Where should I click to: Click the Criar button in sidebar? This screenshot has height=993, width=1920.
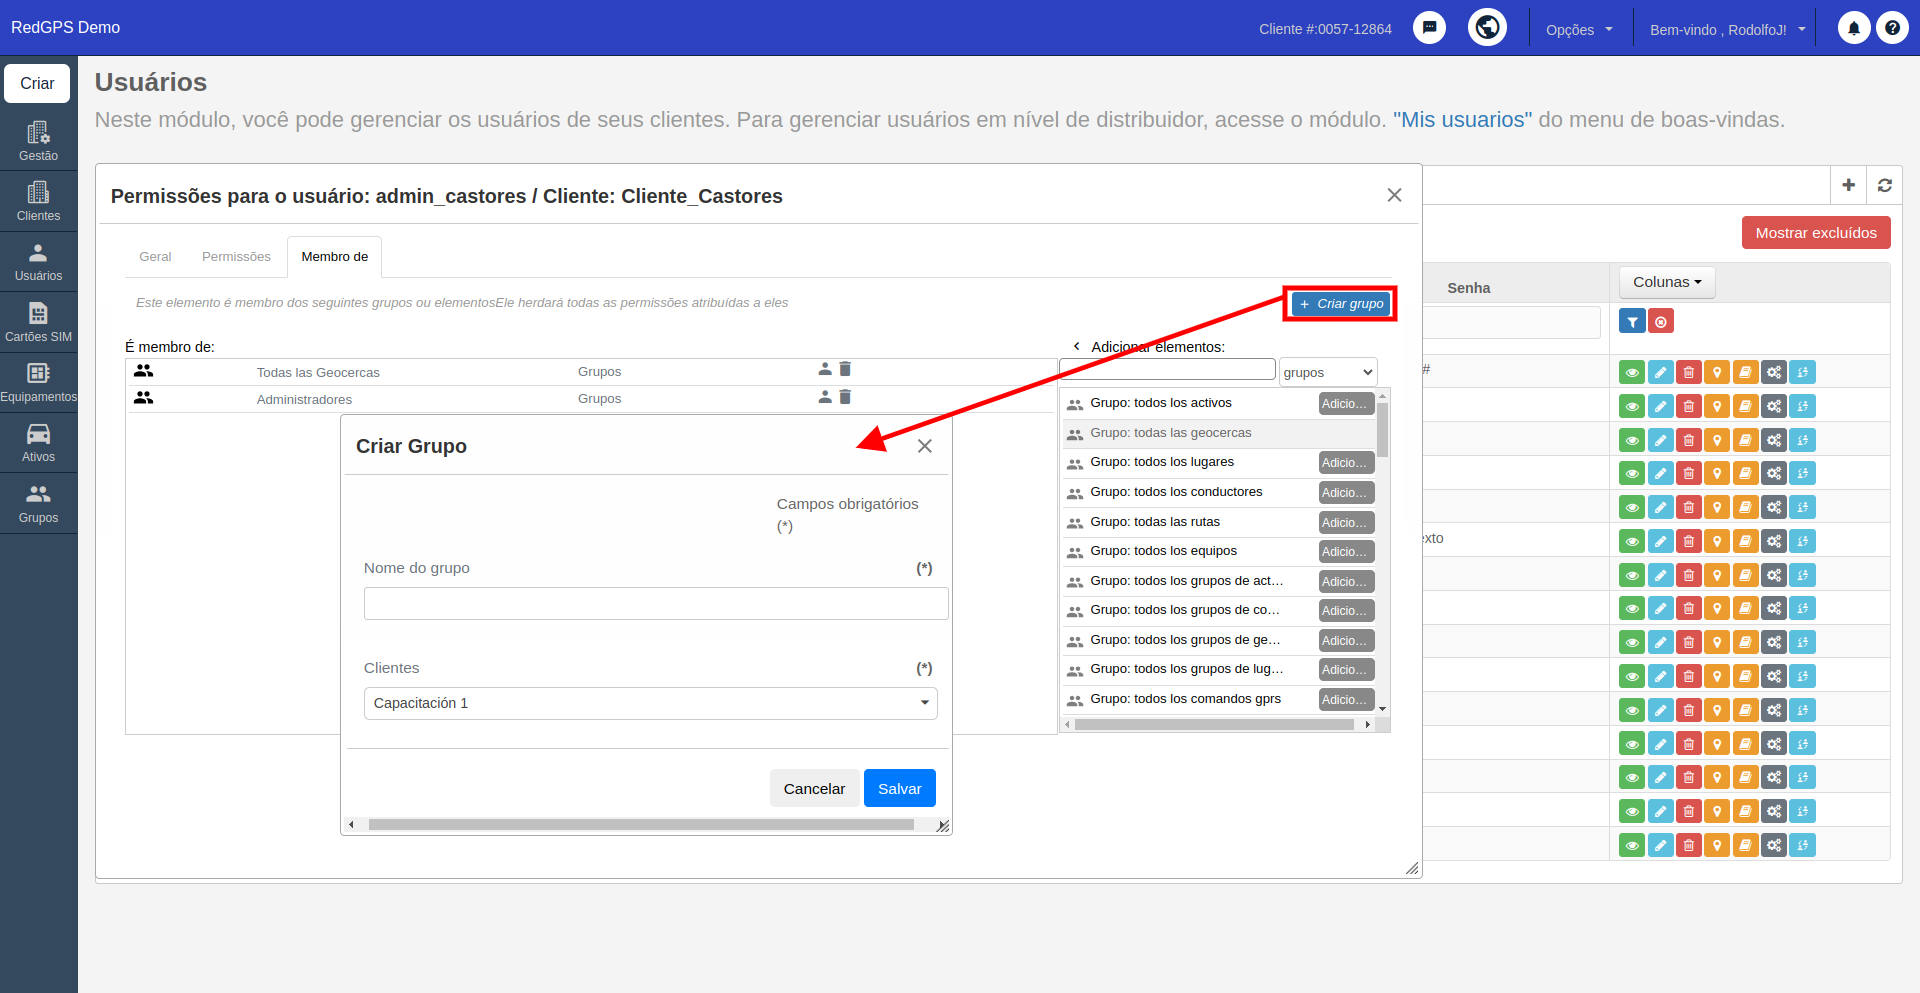(37, 83)
